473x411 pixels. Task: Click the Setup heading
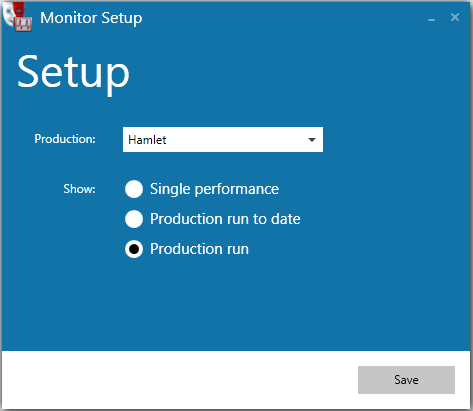click(73, 73)
